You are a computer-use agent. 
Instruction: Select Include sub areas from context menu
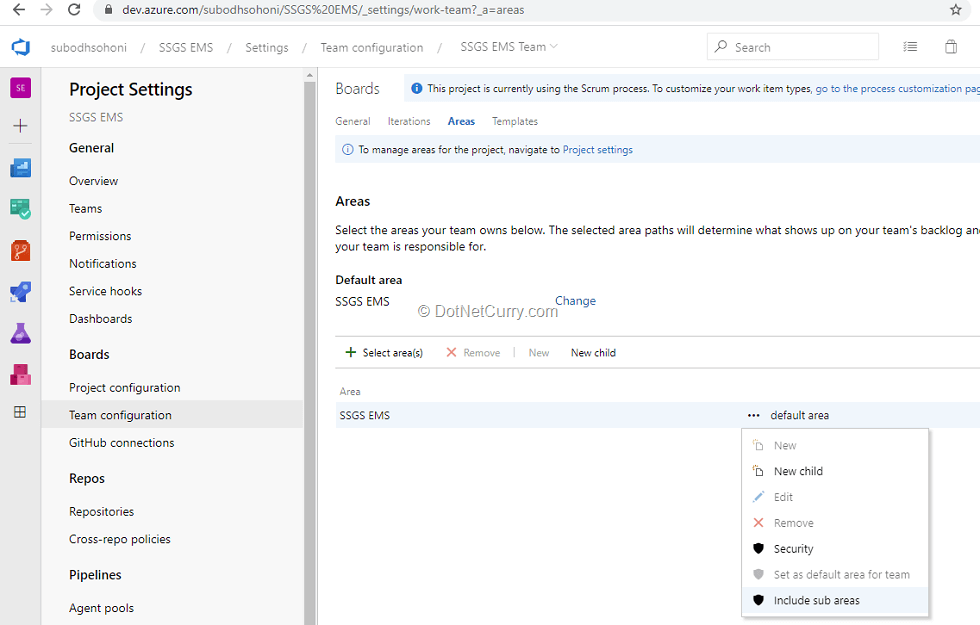tap(816, 600)
